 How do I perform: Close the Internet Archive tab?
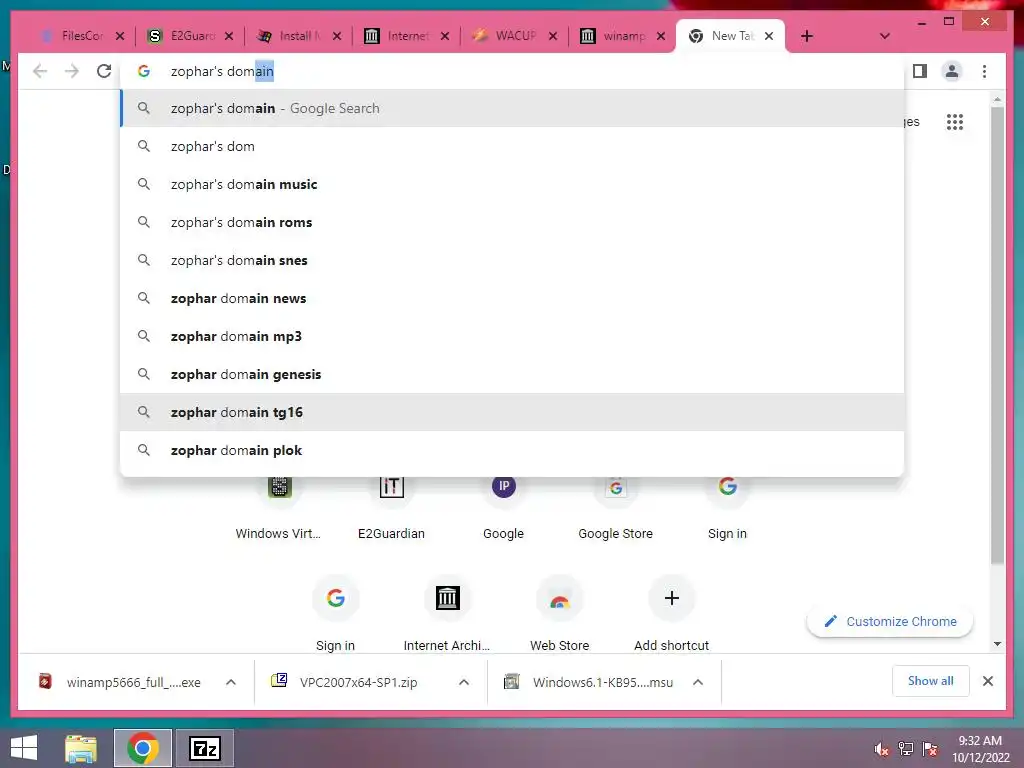445,36
